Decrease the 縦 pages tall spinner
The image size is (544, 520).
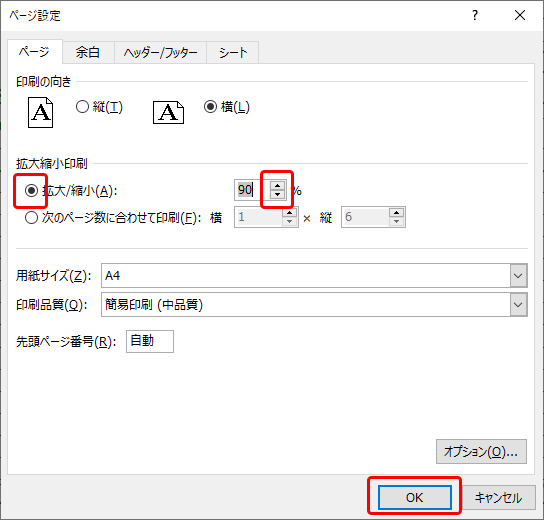click(396, 221)
